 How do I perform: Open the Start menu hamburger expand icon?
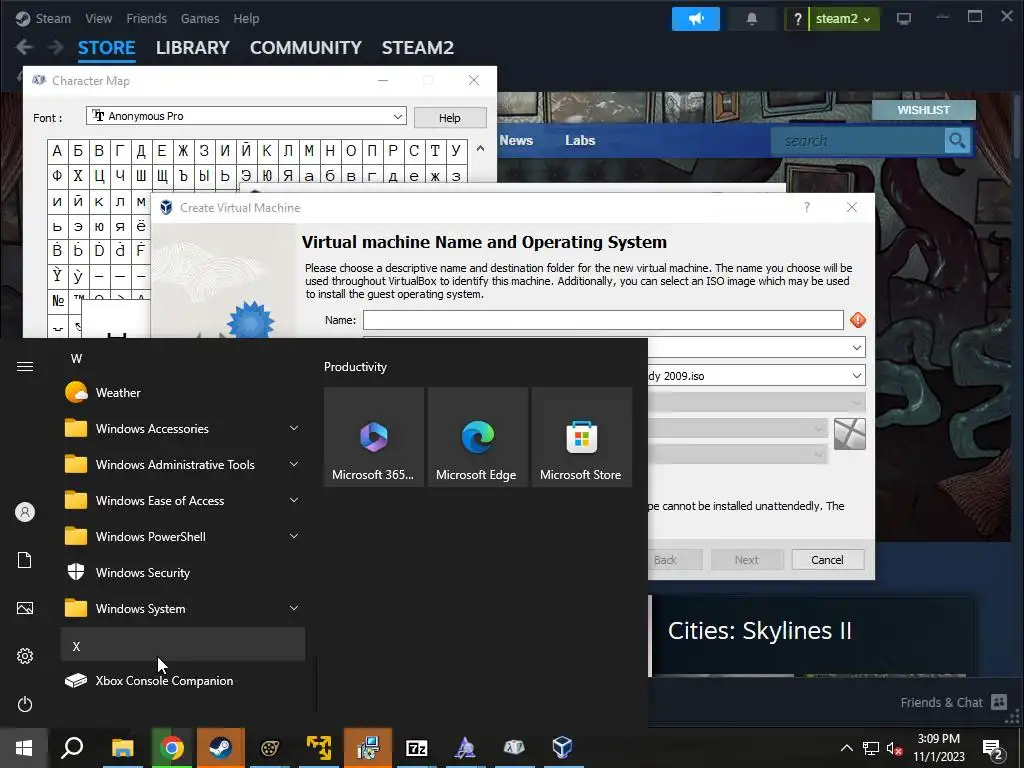click(25, 366)
